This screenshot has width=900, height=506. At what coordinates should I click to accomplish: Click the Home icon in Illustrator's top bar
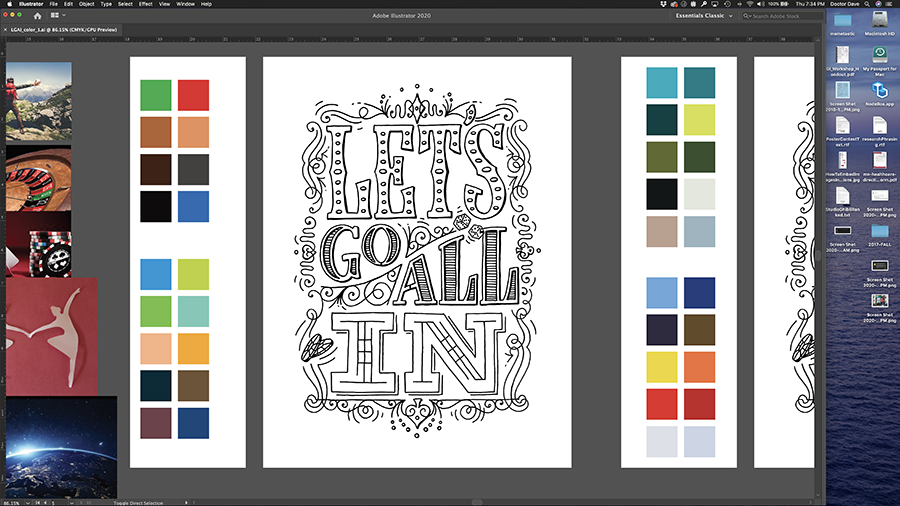37,15
